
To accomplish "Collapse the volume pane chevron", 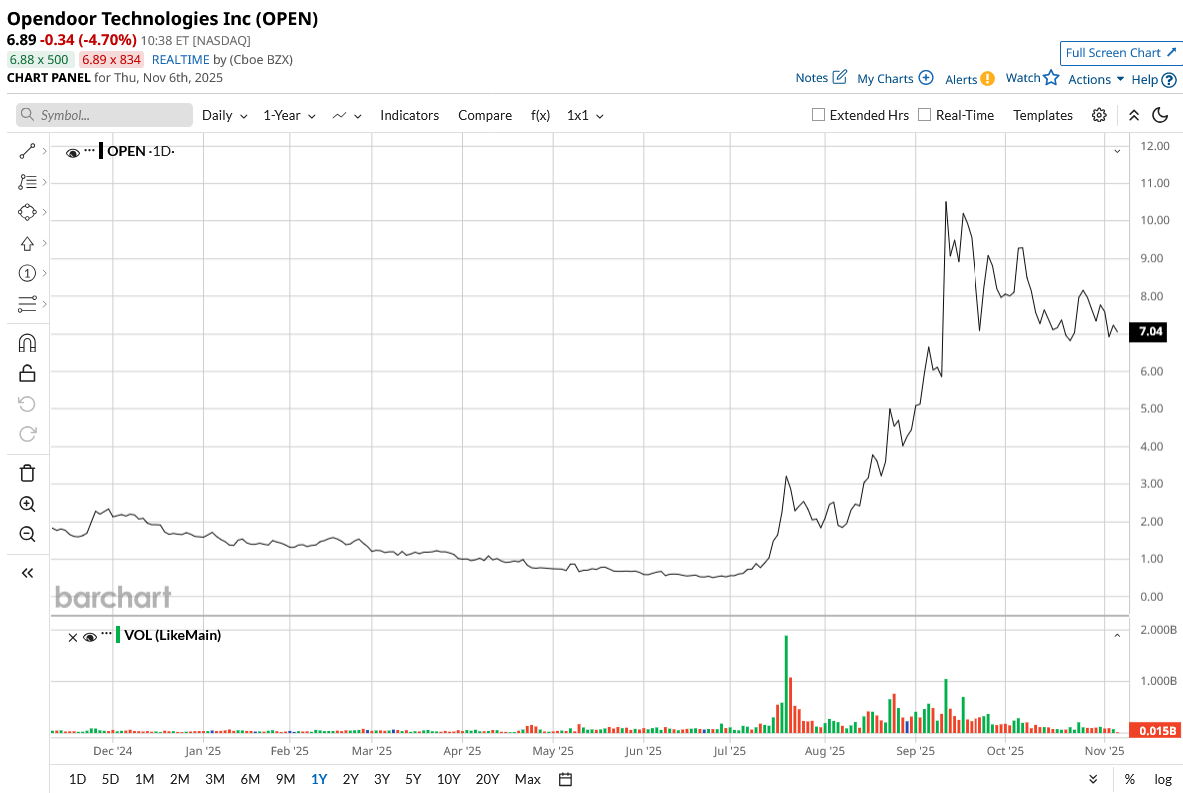I will [1117, 636].
